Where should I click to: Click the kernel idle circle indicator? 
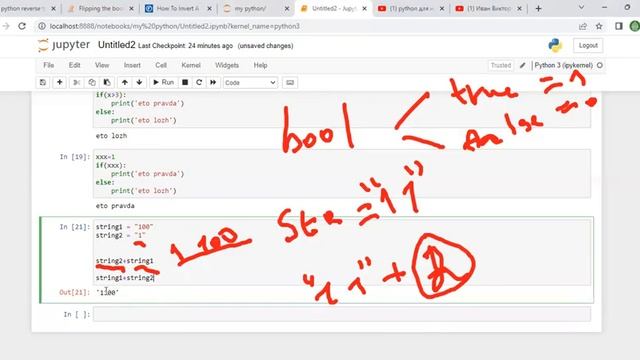tap(600, 65)
